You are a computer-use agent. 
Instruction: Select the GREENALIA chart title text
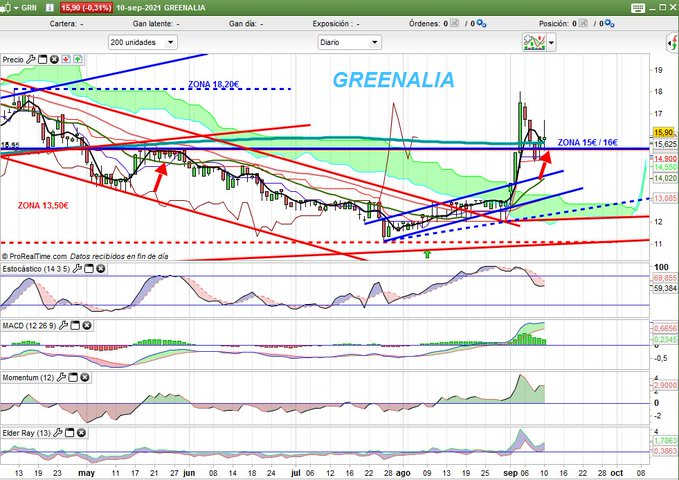(394, 80)
